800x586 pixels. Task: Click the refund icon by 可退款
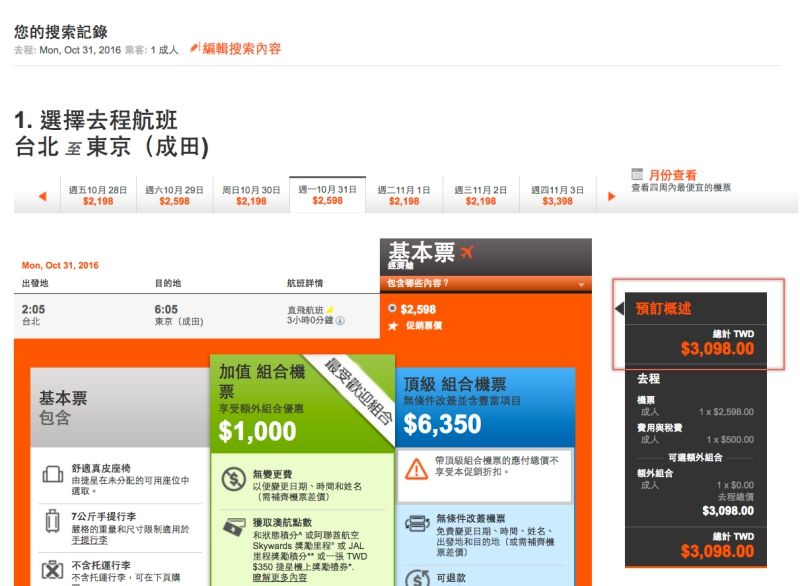[x=417, y=578]
